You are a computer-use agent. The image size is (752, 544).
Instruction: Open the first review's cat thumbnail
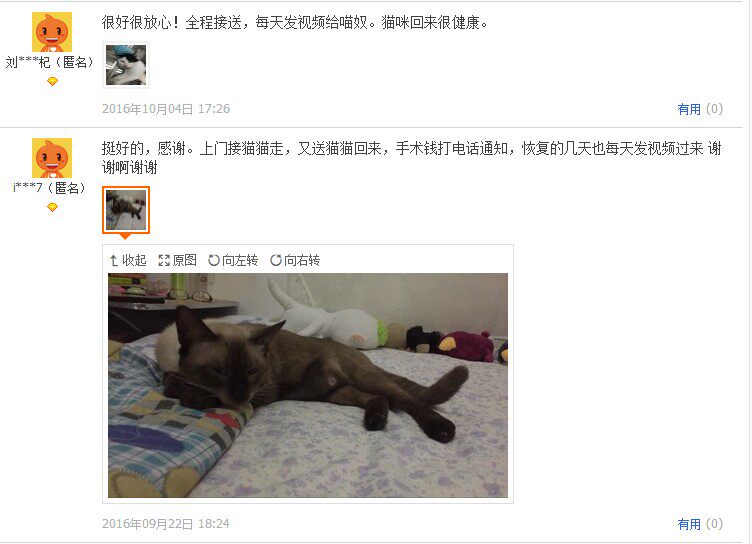point(126,65)
